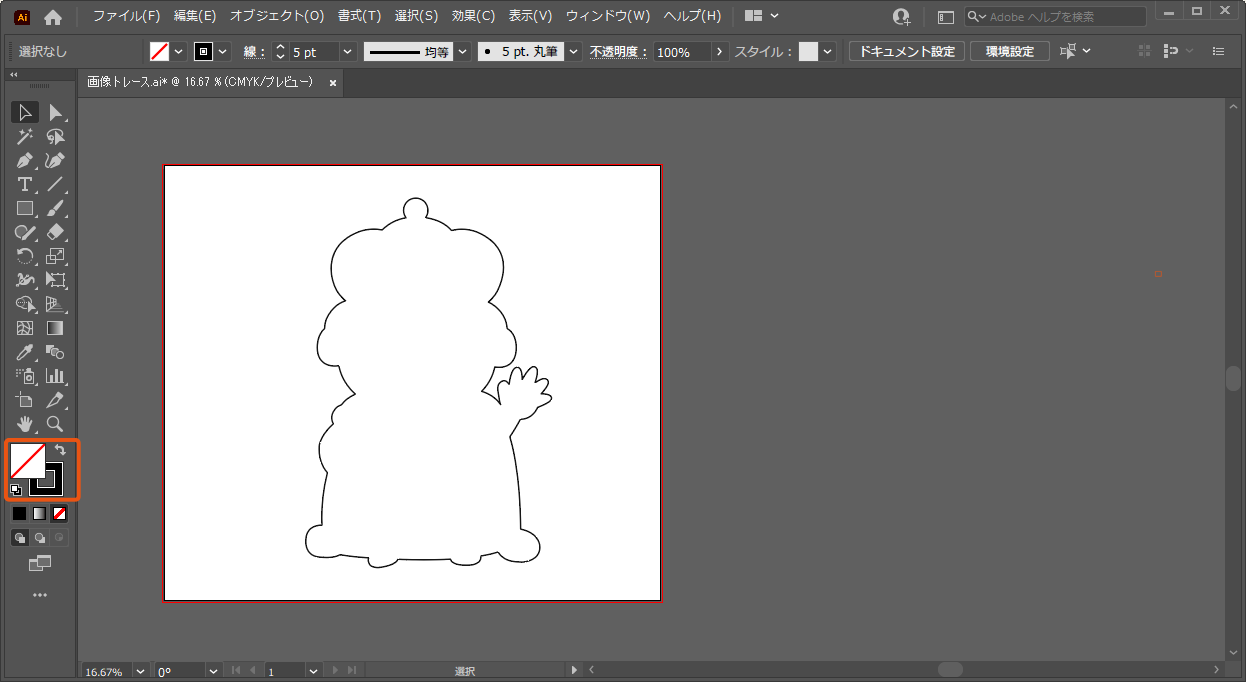Select the Perspective Grid tool
The height and width of the screenshot is (682, 1246).
point(56,304)
